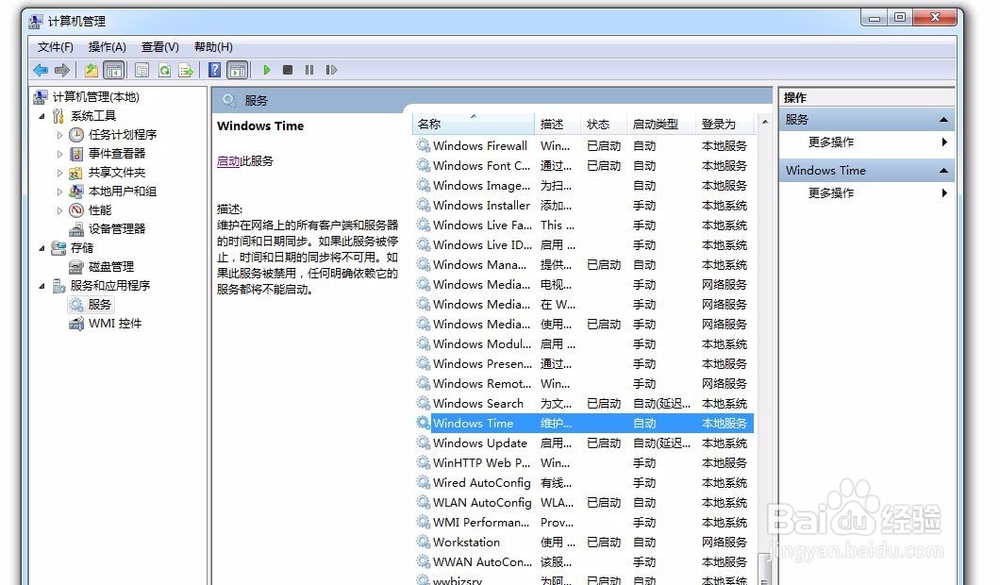
Task: Click the Pause Service icon
Action: tap(309, 70)
